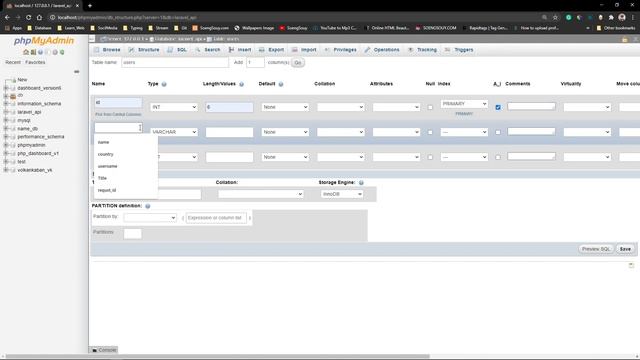640x360 pixels.
Task: Click the phpMyAdmin home icon
Action: click(26, 52)
